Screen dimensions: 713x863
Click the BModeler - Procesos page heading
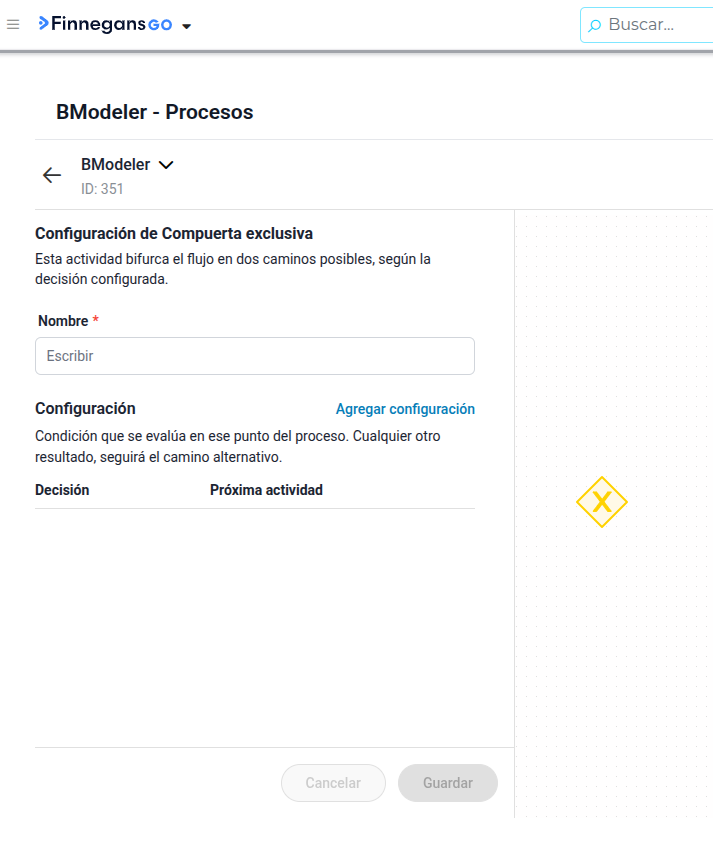[155, 112]
